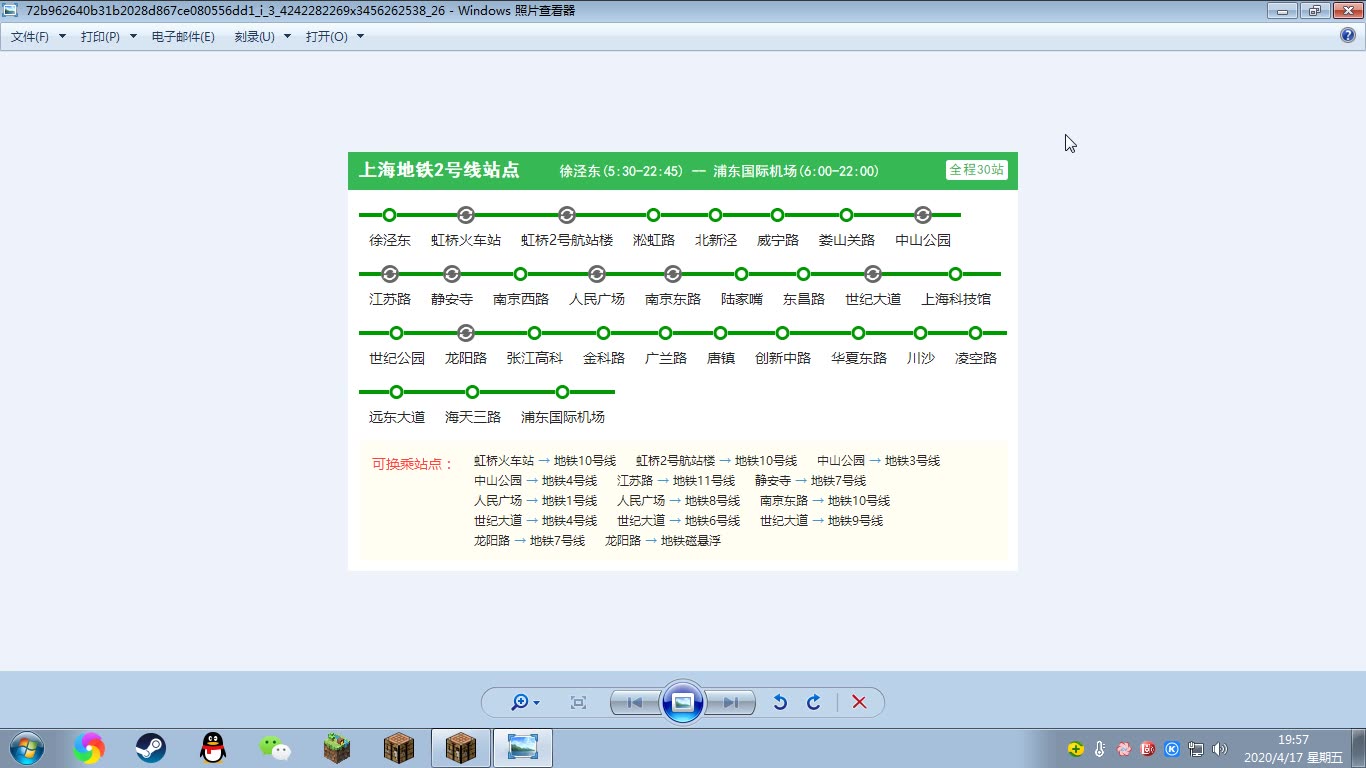
Task: Expand the 刻录(U) menu
Action: (262, 36)
